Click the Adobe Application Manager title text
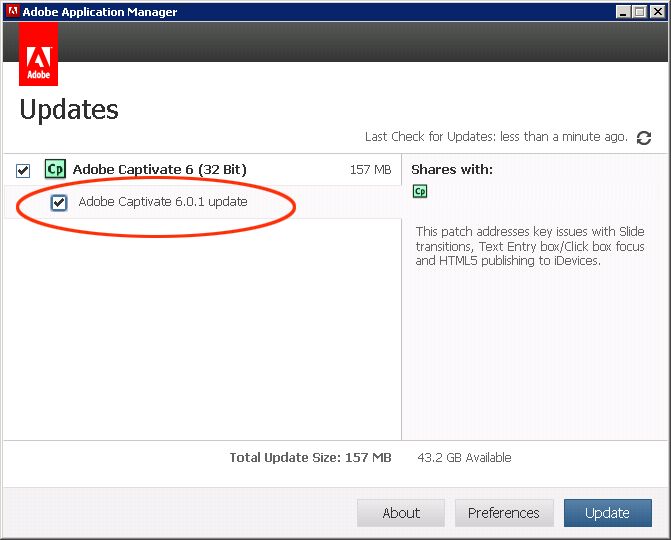 point(100,12)
